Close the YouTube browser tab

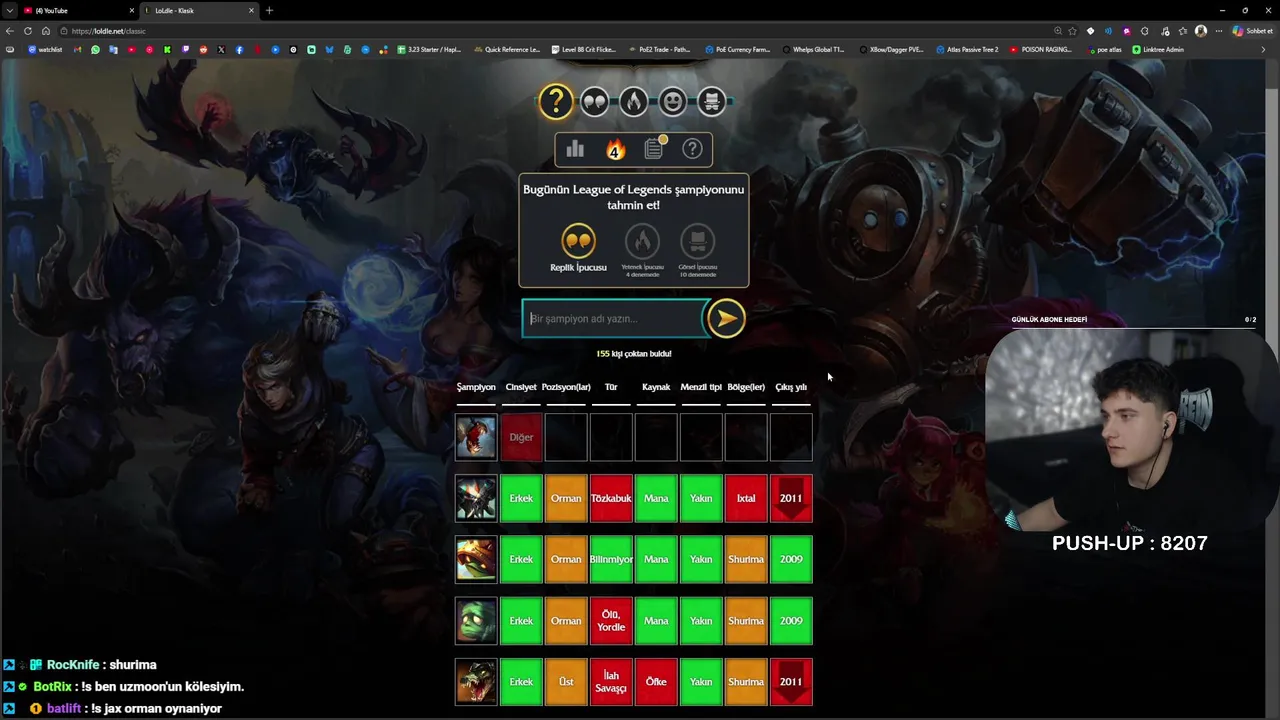point(131,10)
